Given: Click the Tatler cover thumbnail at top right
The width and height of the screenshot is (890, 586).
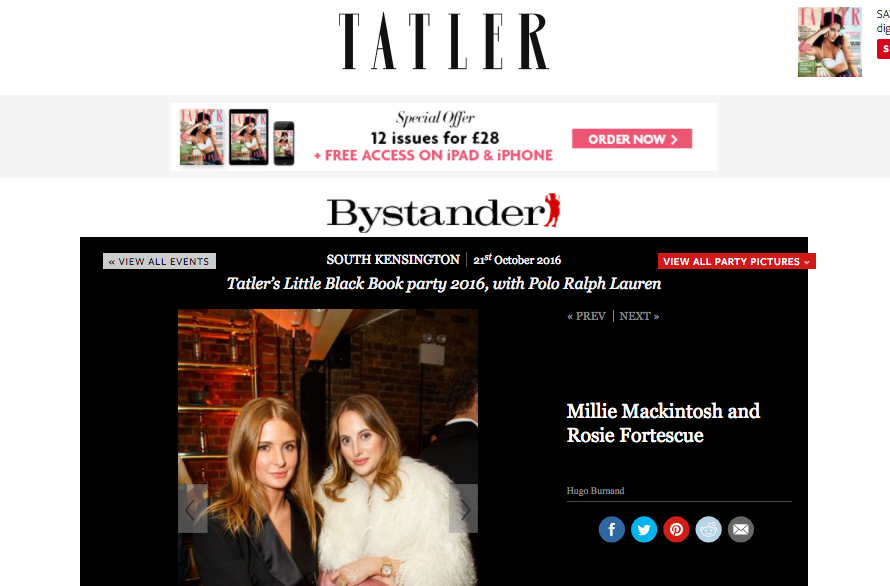Looking at the screenshot, I should click(x=830, y=42).
